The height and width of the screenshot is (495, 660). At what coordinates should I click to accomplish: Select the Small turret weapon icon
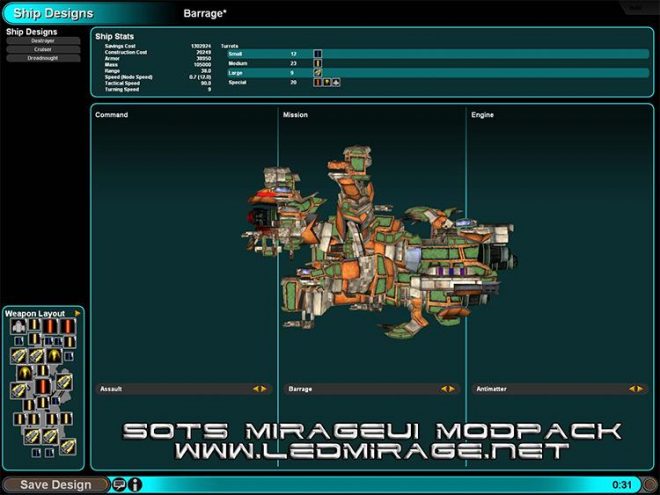(x=318, y=53)
